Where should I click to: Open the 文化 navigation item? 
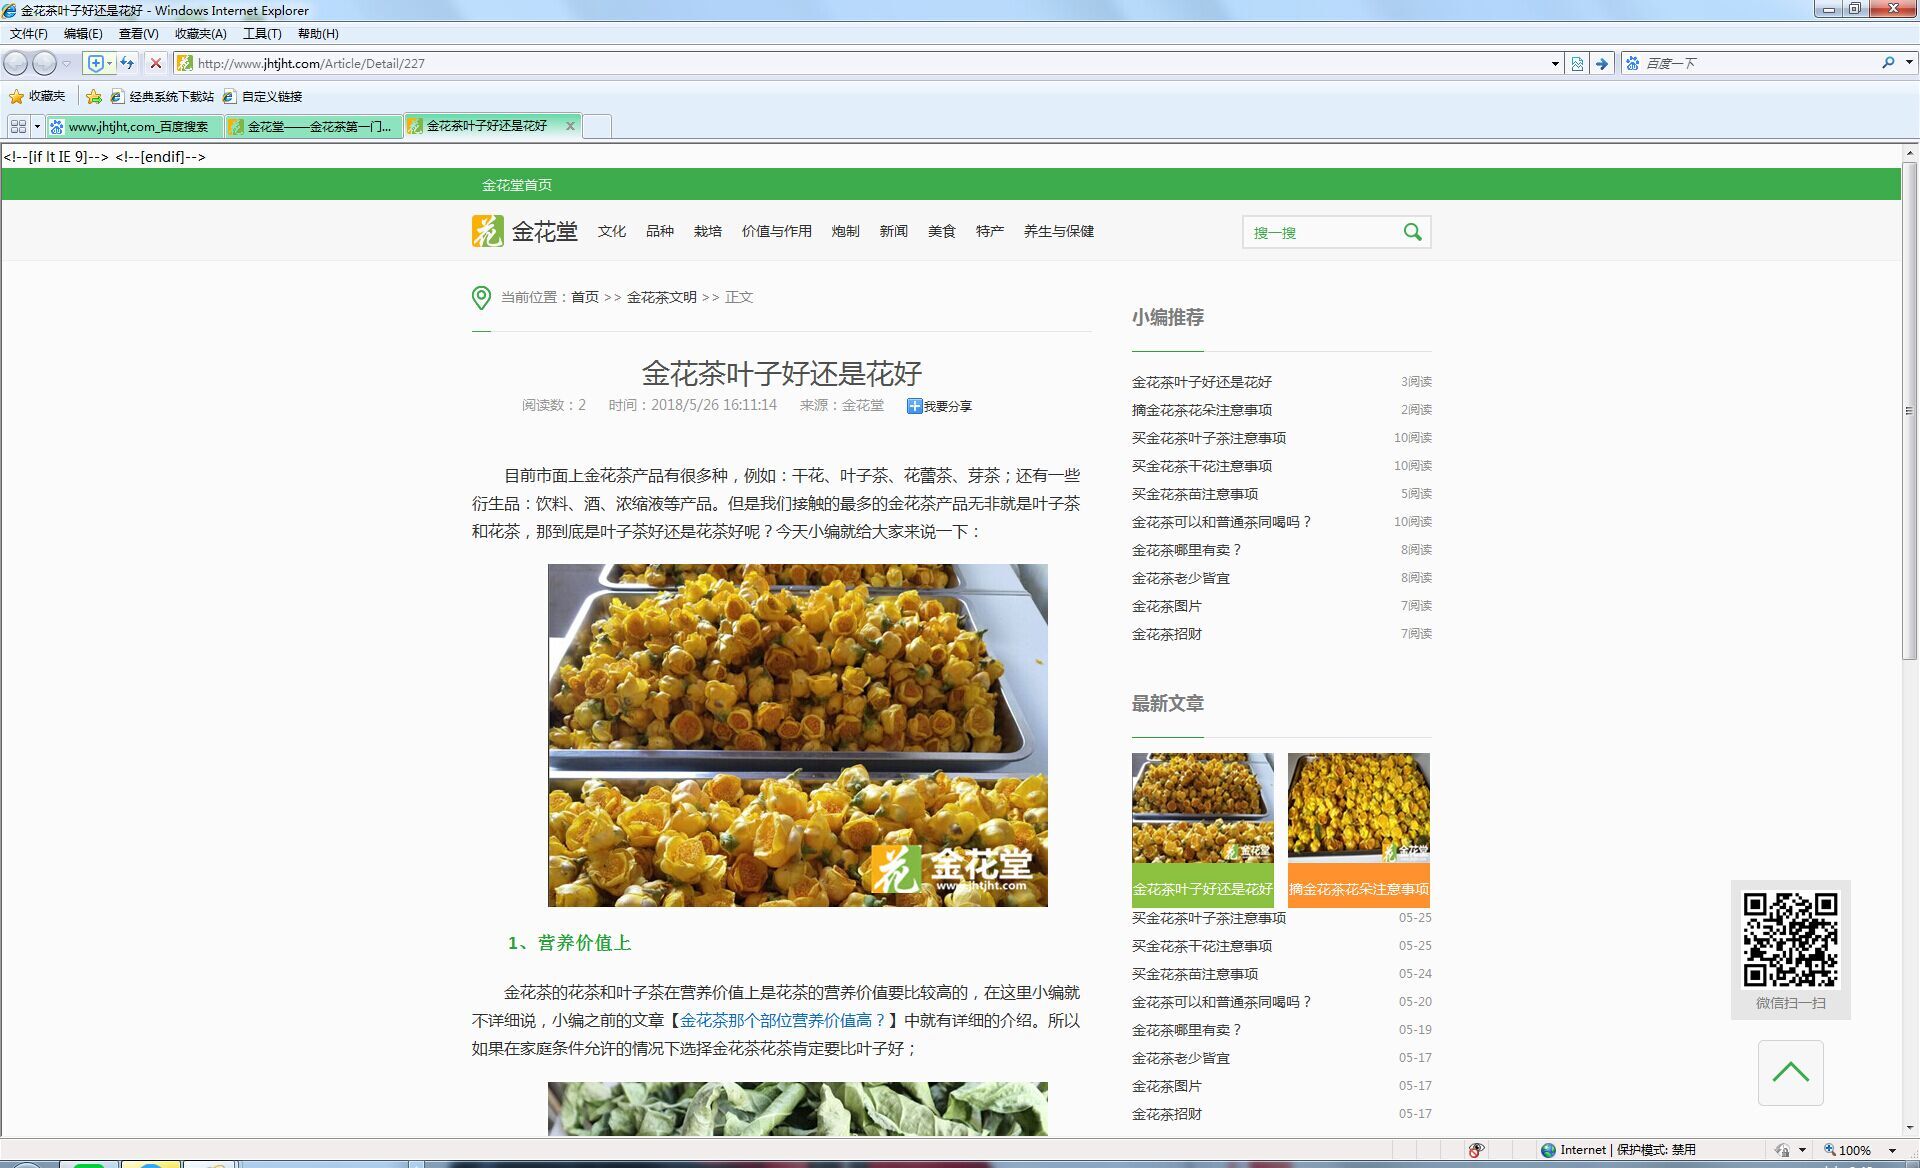tap(612, 231)
